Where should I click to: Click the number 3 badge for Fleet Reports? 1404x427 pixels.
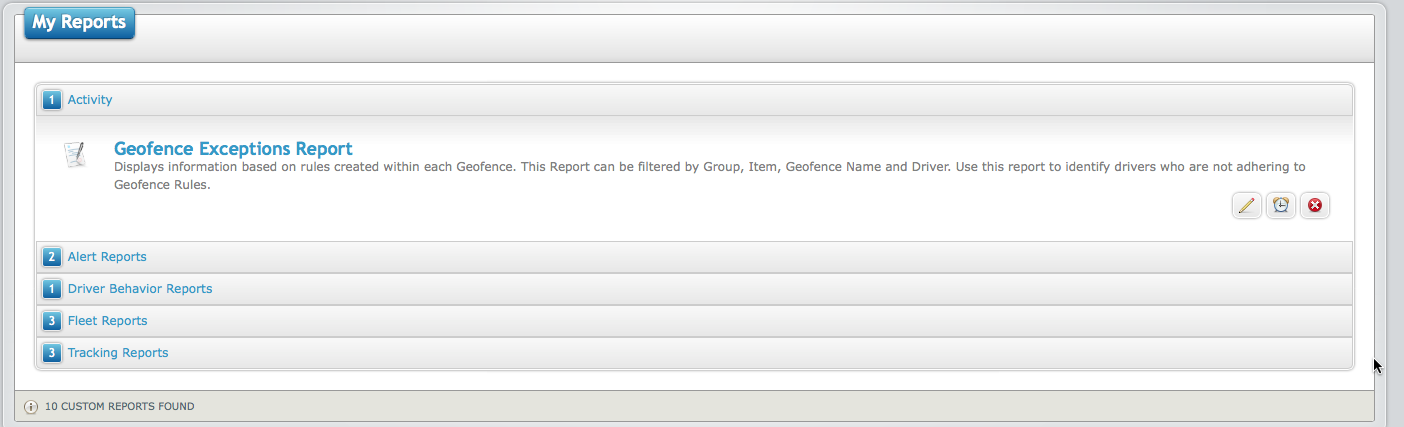[52, 321]
